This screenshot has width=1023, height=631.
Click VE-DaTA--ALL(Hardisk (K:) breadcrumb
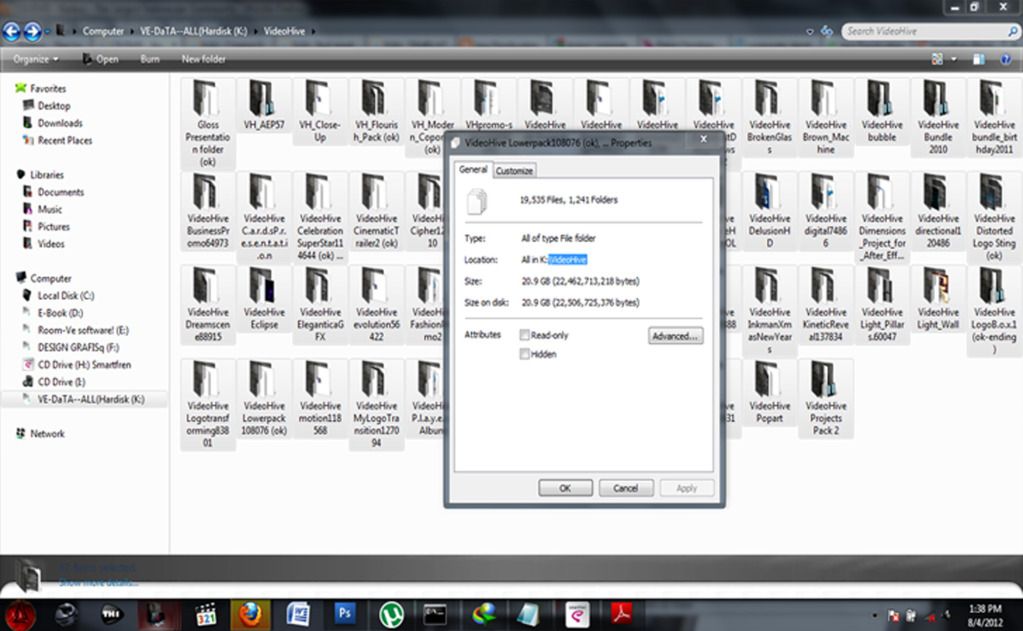(x=194, y=31)
